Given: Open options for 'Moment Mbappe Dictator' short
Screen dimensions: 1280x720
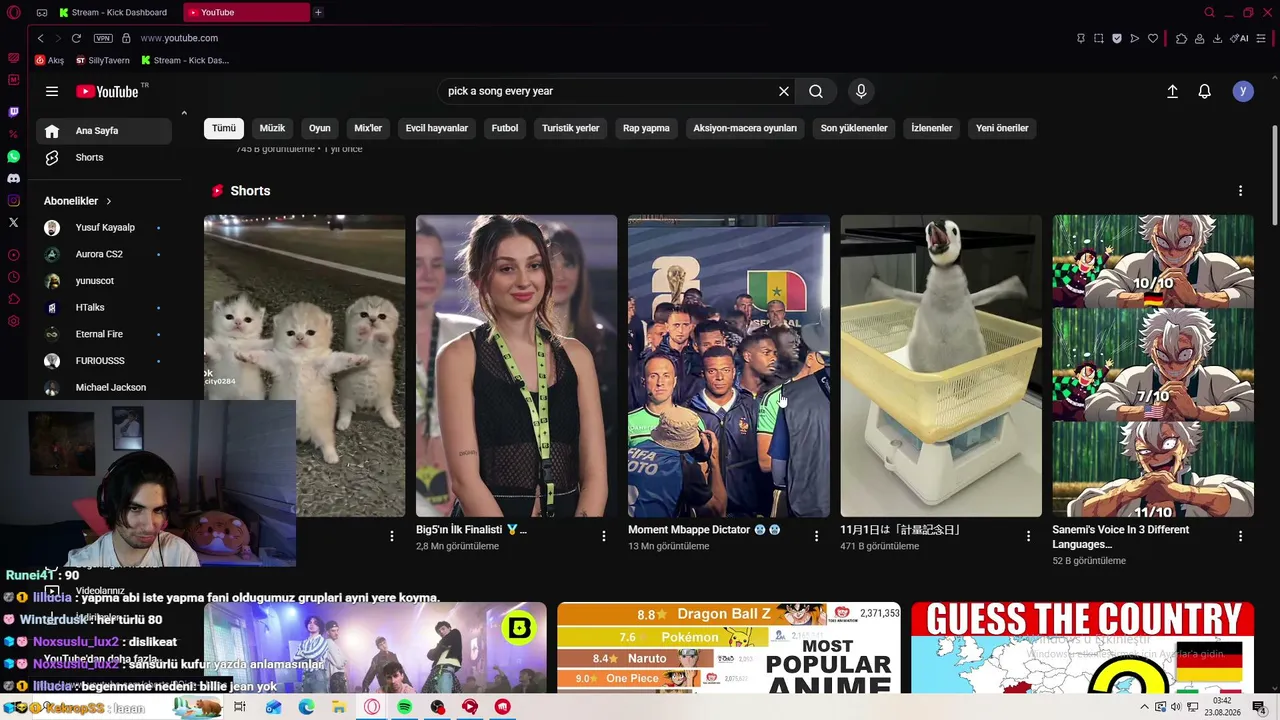Looking at the screenshot, I should [816, 536].
